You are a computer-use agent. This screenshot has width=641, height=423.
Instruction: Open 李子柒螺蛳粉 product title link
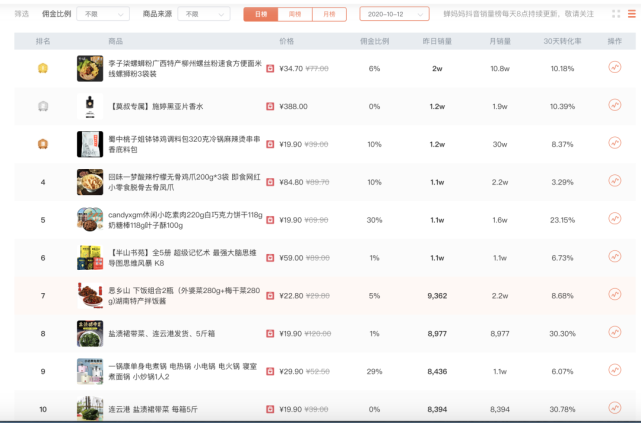click(185, 69)
